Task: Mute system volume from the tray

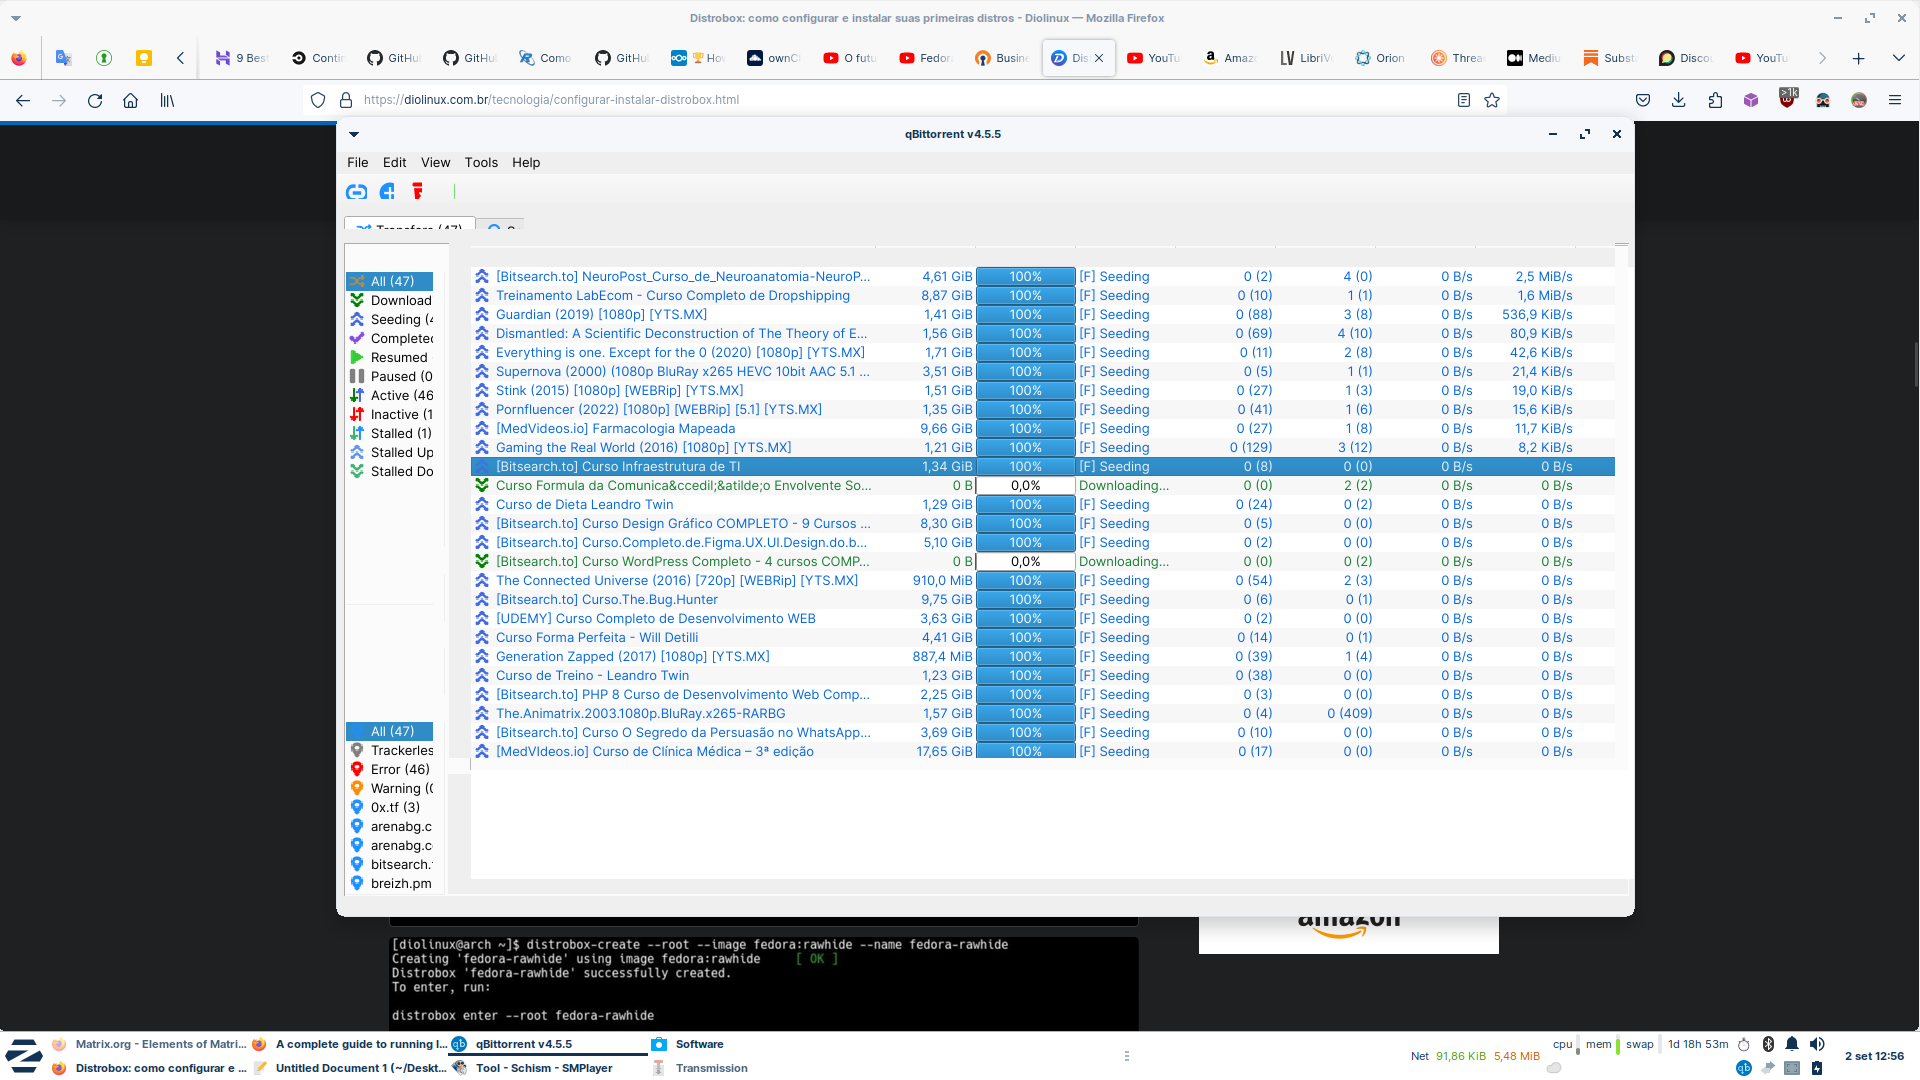Action: coord(1817,1044)
